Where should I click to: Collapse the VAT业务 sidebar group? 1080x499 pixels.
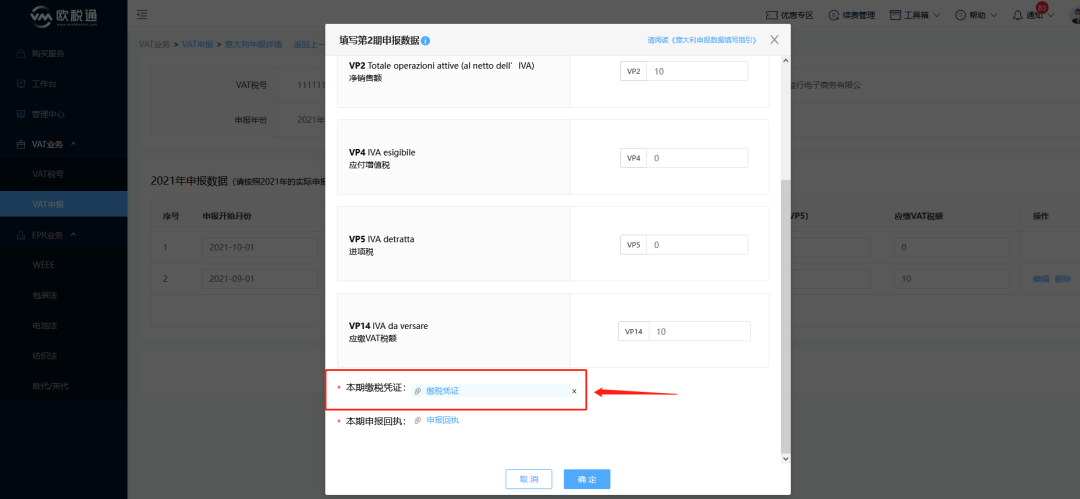[72, 144]
